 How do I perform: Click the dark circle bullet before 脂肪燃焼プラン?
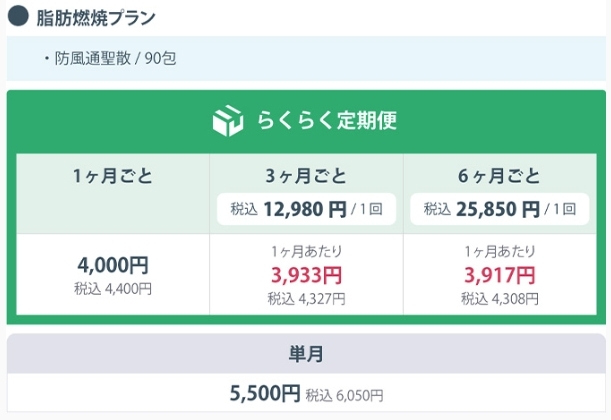click(18, 16)
